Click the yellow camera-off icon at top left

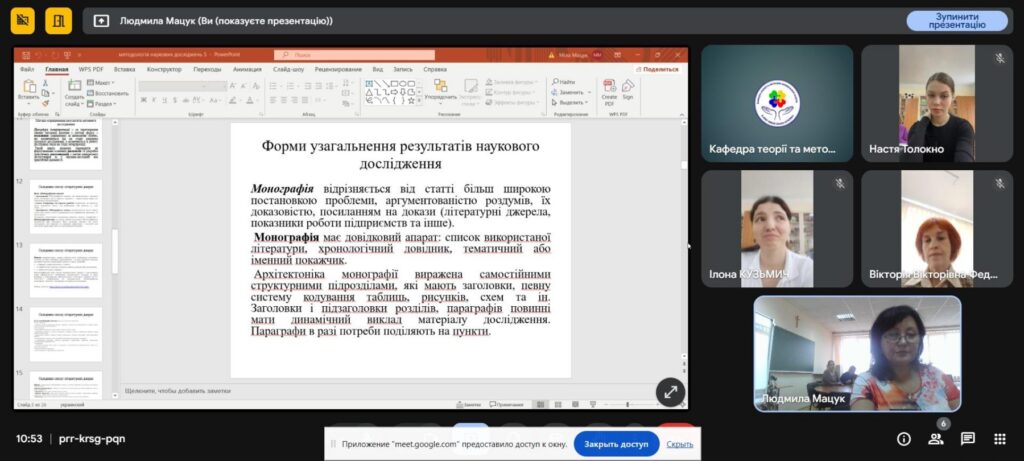[x=25, y=20]
